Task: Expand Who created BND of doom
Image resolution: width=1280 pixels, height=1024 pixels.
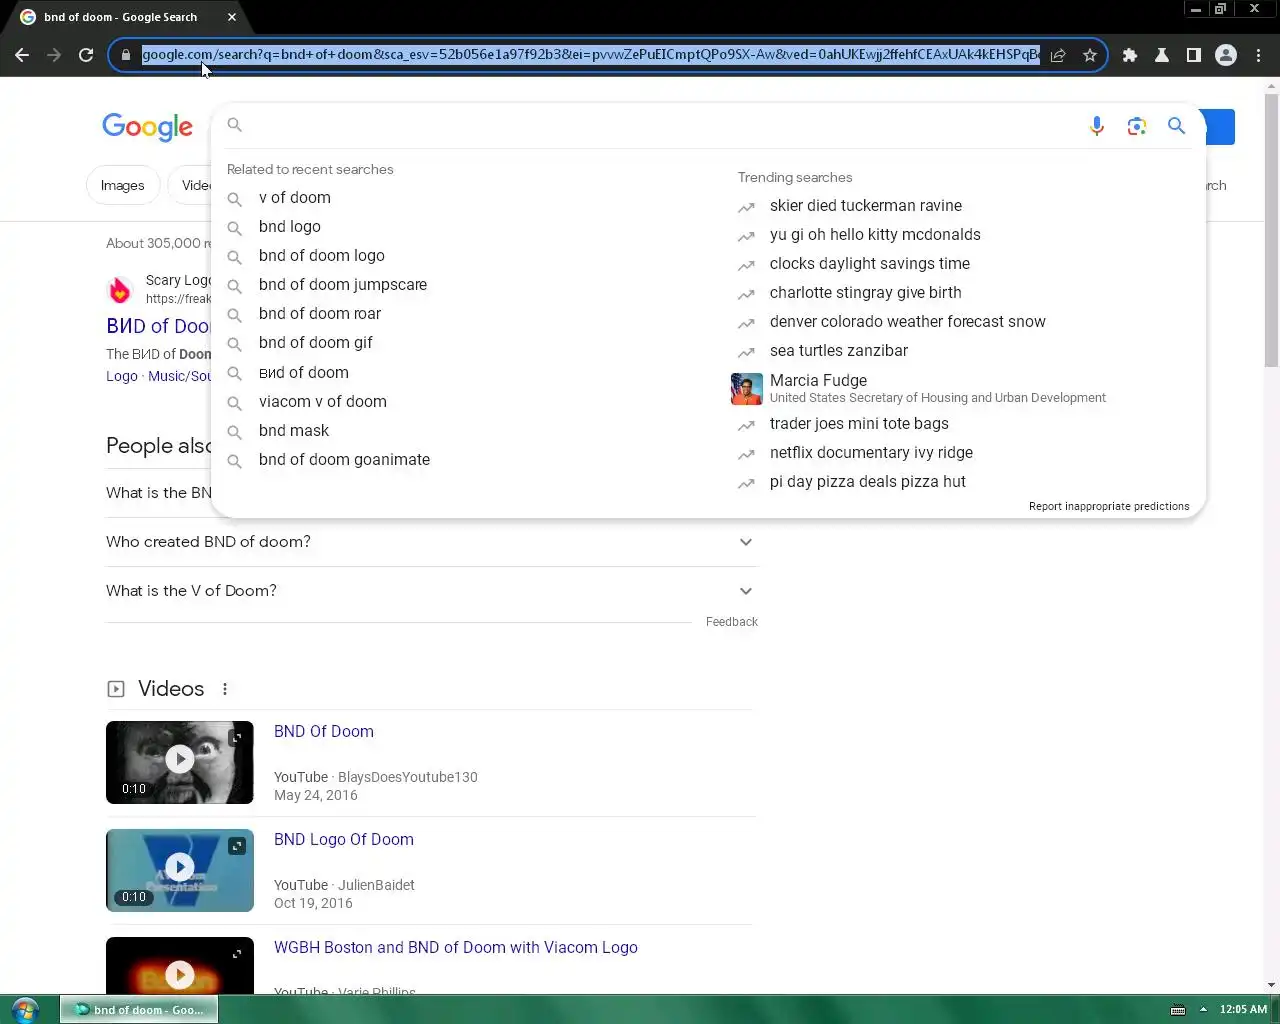Action: point(430,542)
